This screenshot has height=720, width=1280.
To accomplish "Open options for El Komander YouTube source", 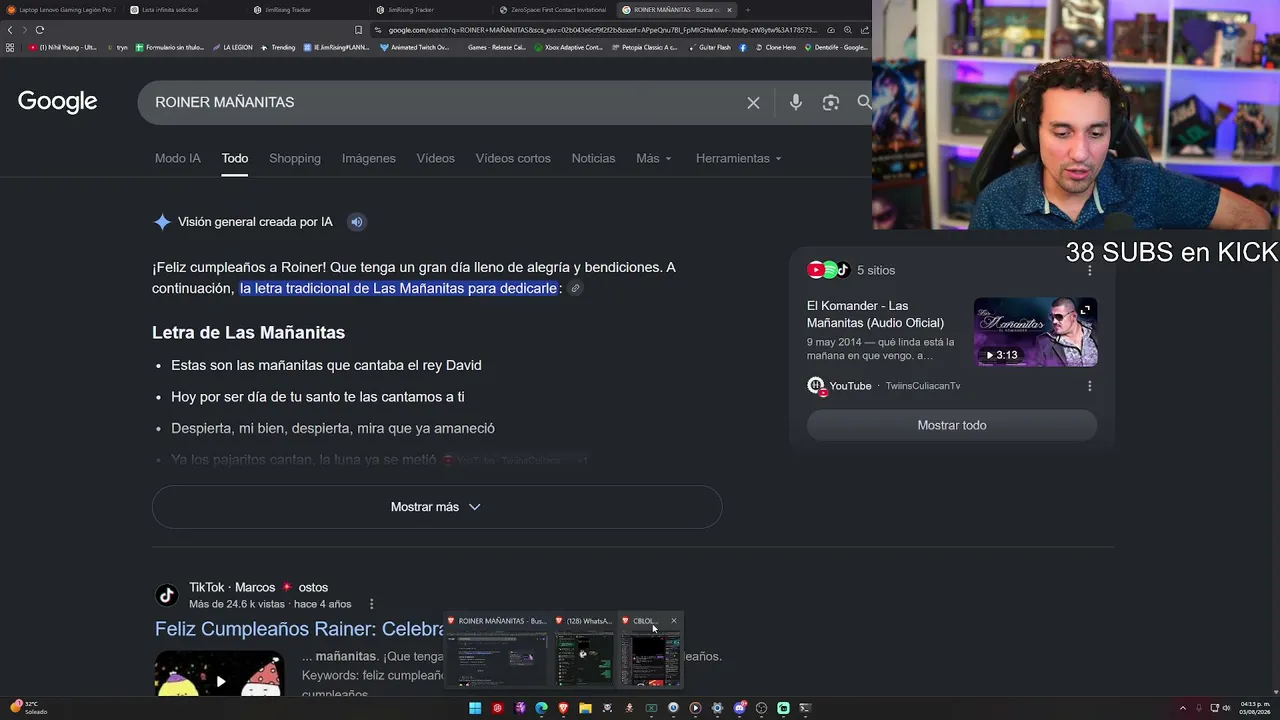I will coord(1089,386).
